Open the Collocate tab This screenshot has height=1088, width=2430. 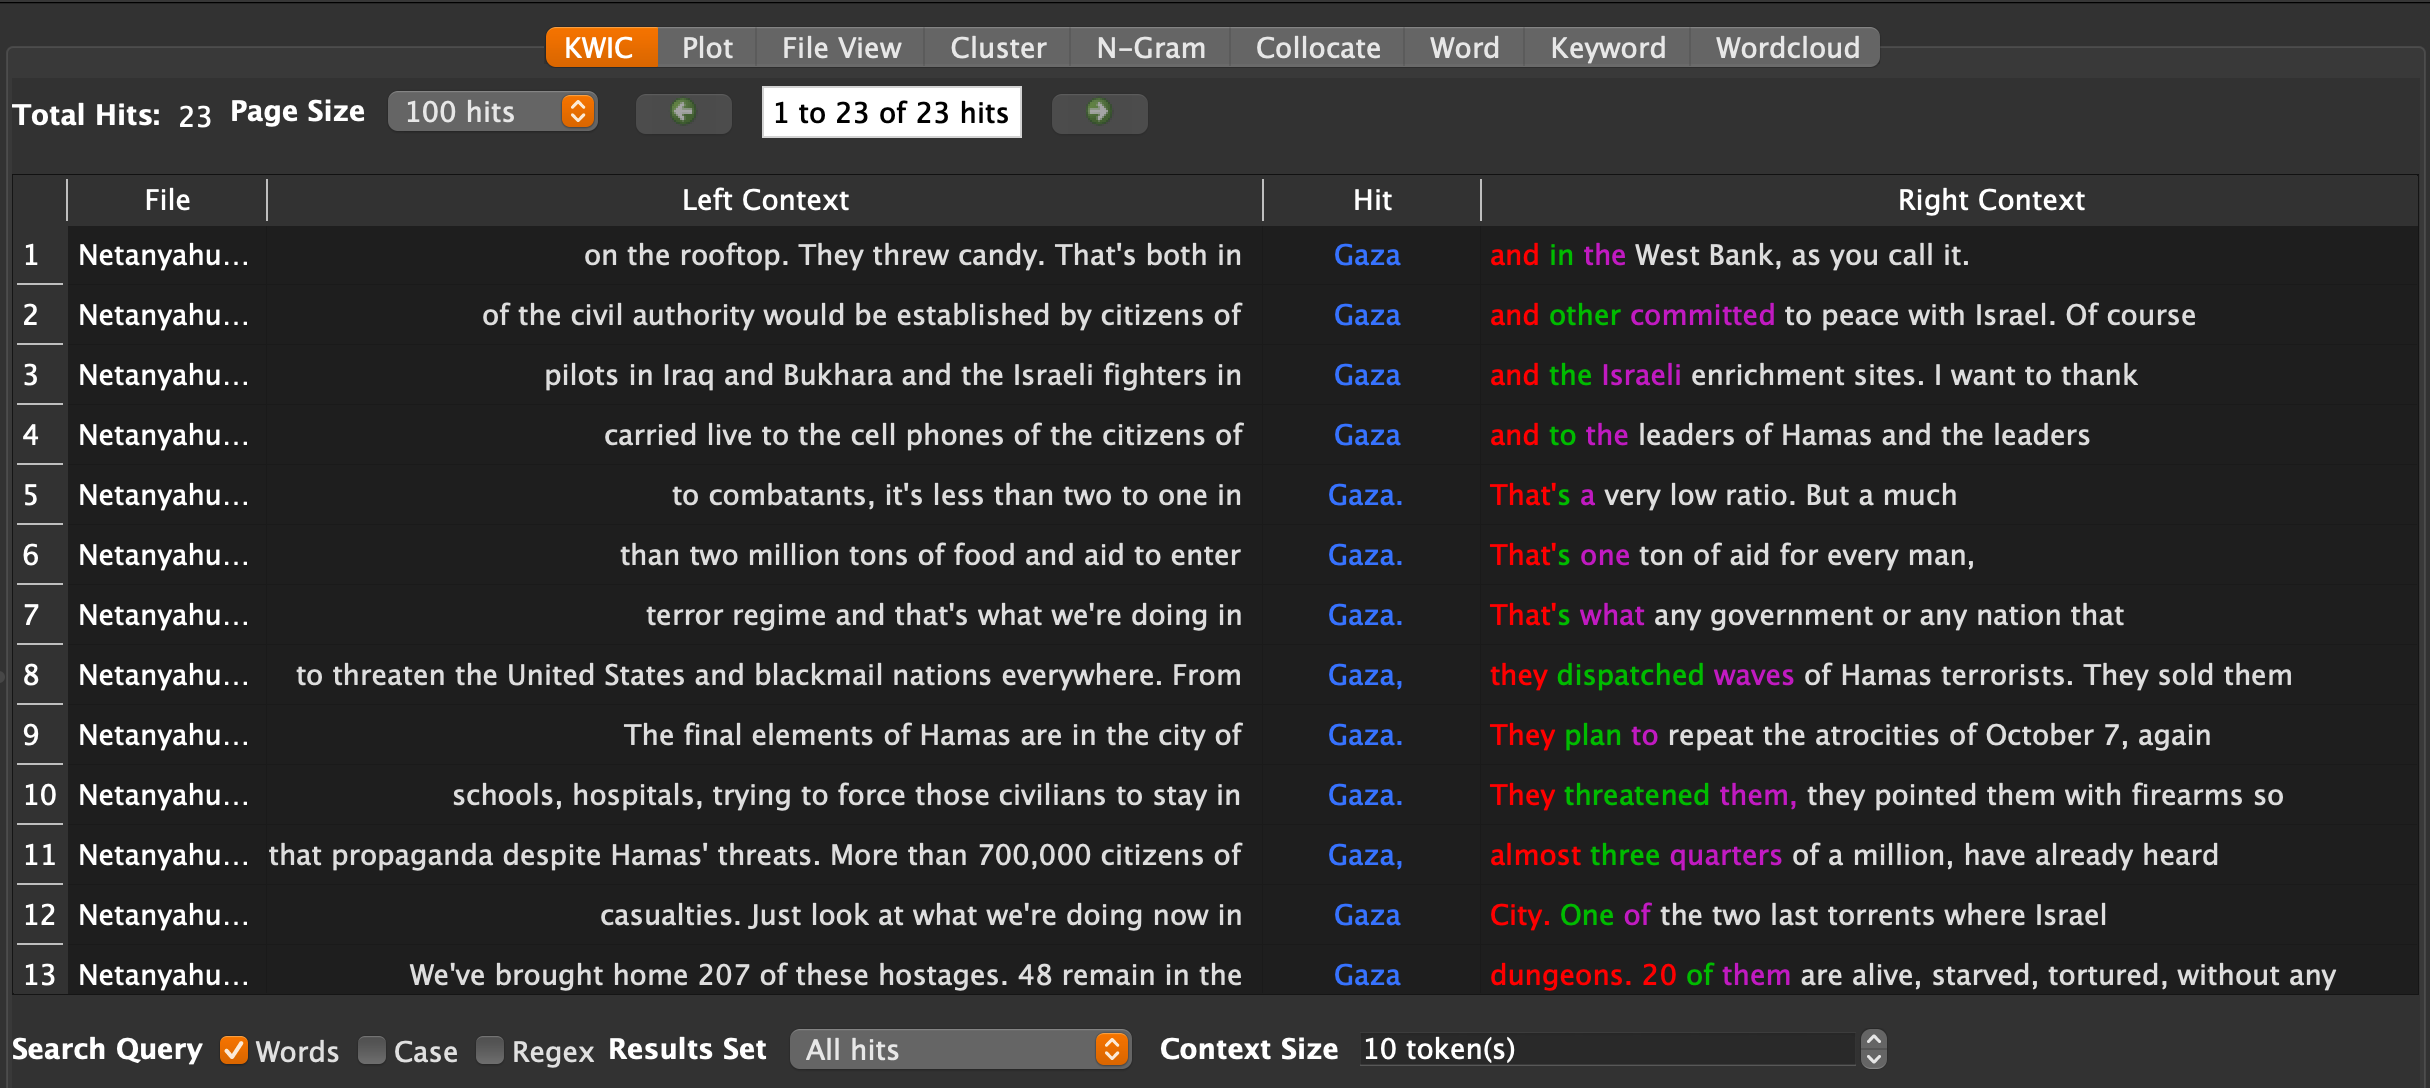(1317, 48)
